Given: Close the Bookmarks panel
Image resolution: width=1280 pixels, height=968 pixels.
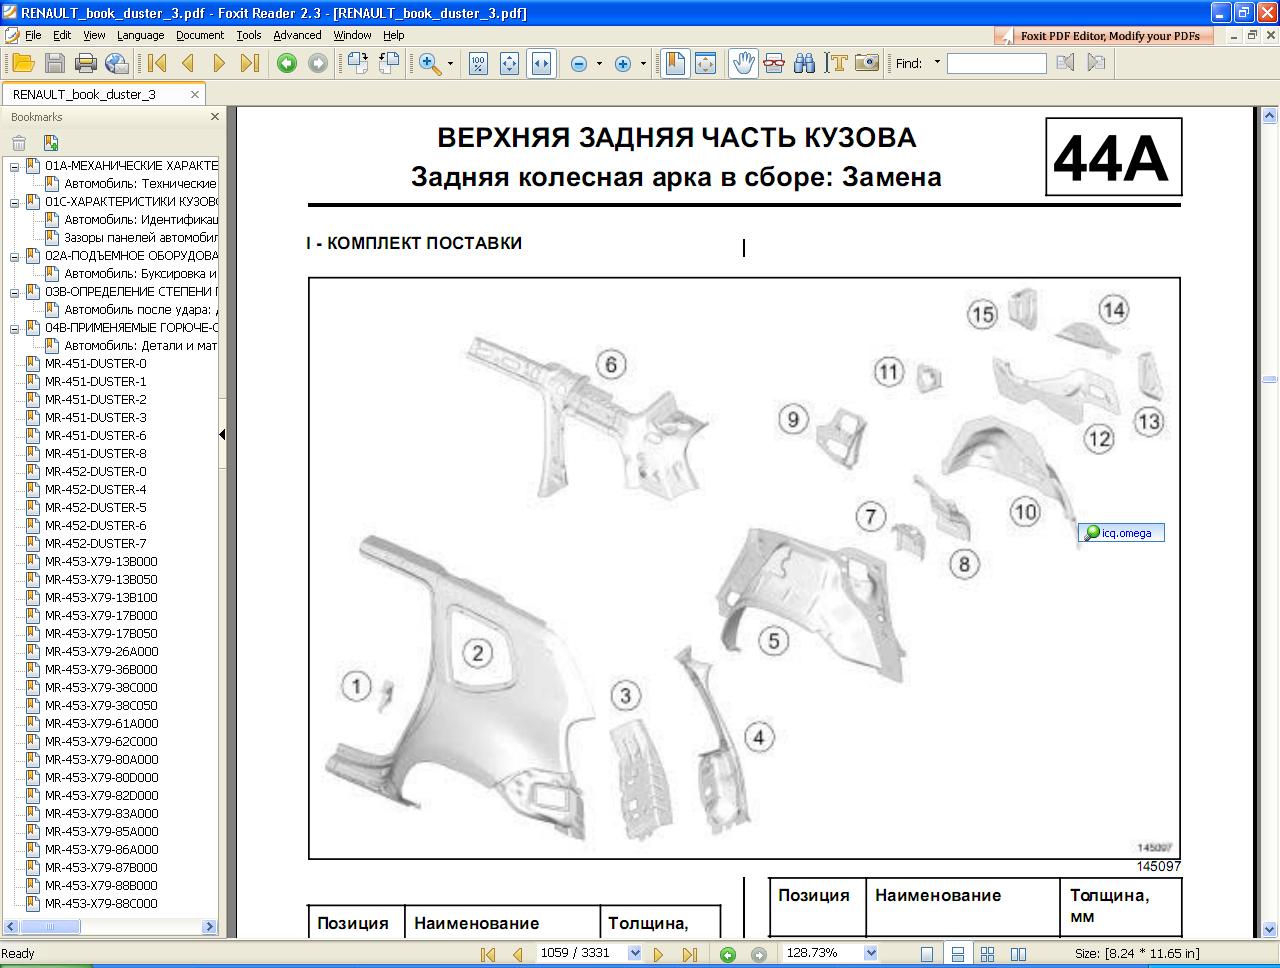Looking at the screenshot, I should tap(214, 117).
